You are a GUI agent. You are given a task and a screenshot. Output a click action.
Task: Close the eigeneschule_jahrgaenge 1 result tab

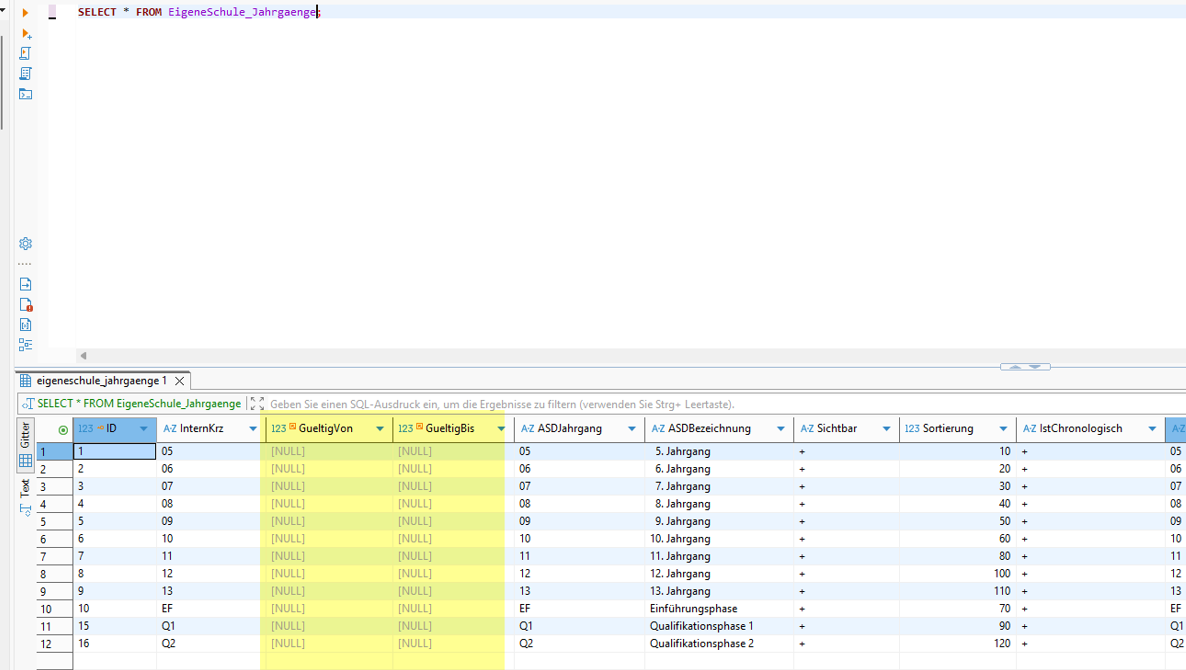tap(180, 381)
